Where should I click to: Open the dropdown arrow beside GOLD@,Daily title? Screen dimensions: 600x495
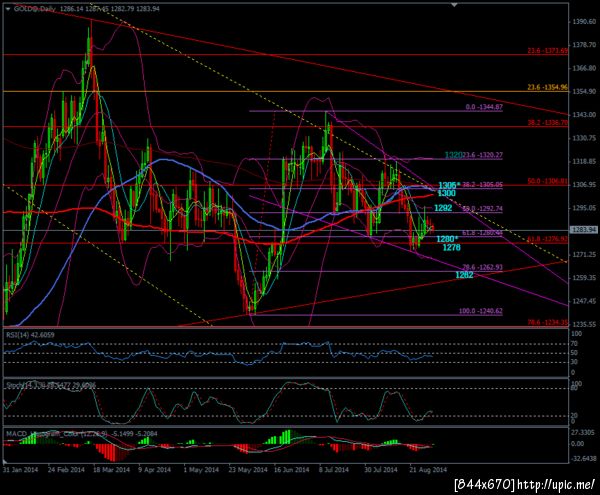pyautogui.click(x=8, y=9)
